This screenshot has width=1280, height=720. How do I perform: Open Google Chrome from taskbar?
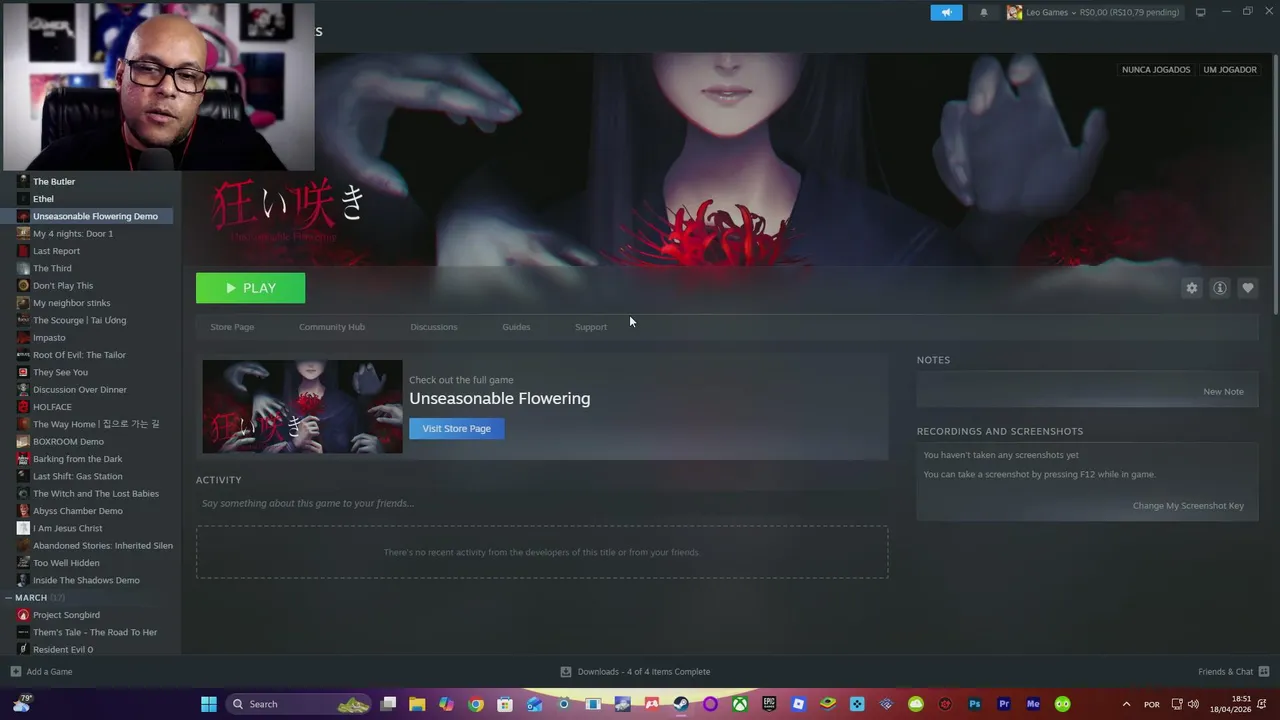(x=476, y=704)
